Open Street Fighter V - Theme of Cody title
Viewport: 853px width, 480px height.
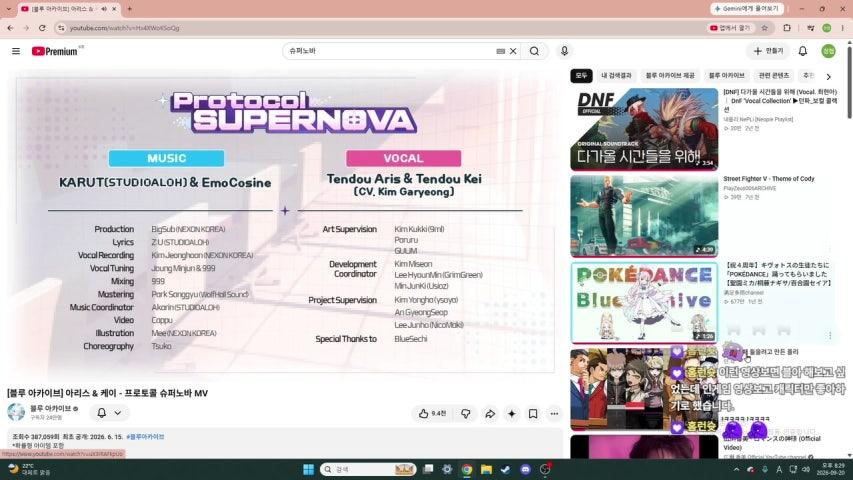768,179
